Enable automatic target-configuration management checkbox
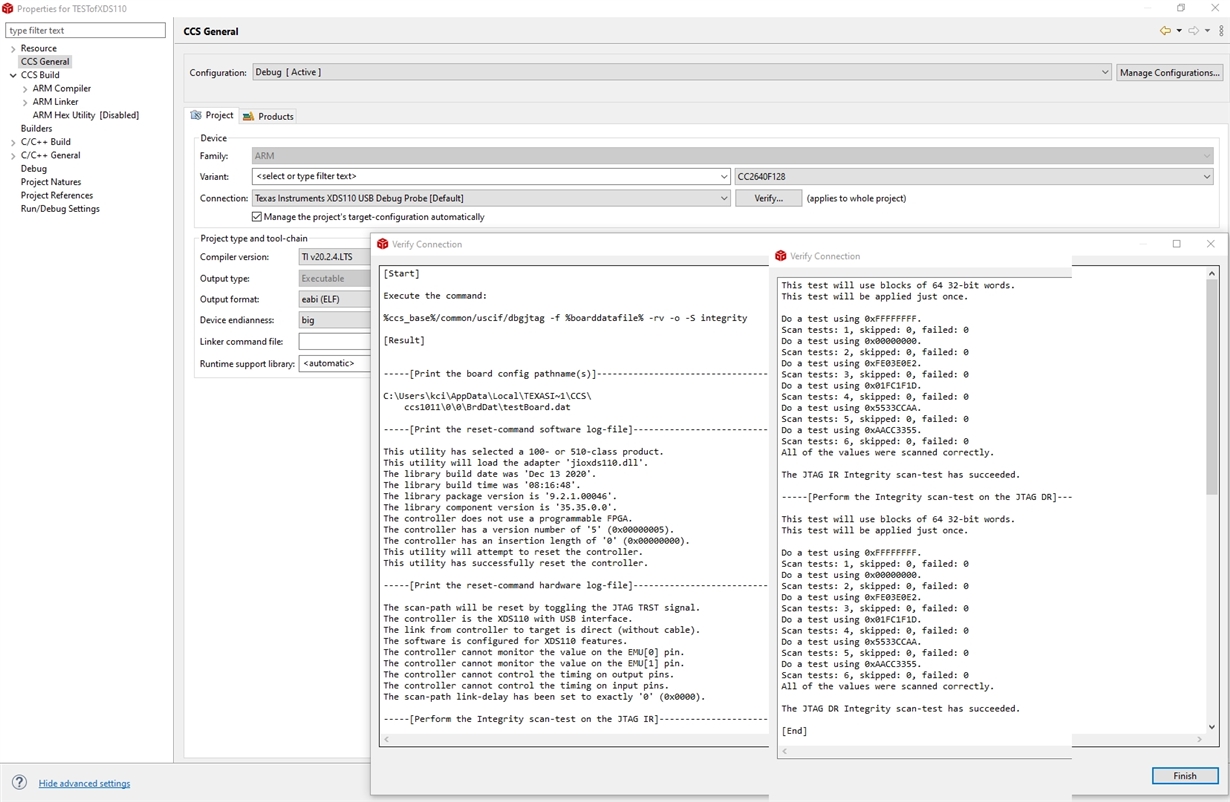This screenshot has height=802, width=1230. [x=257, y=217]
